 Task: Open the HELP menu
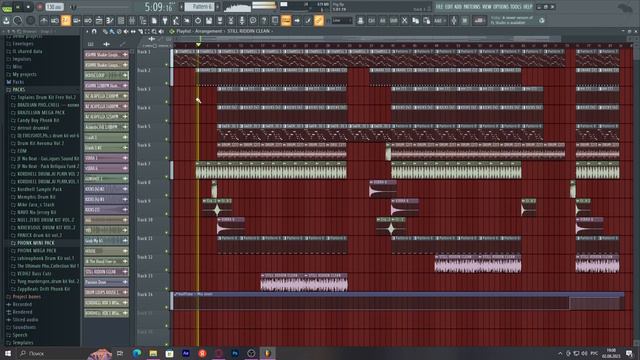pos(528,7)
